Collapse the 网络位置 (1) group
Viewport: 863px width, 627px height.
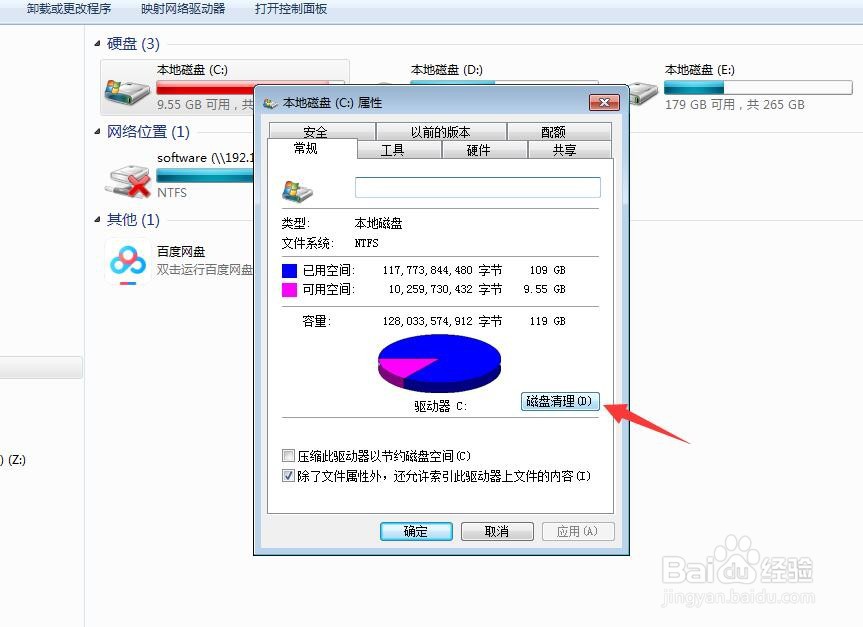97,132
